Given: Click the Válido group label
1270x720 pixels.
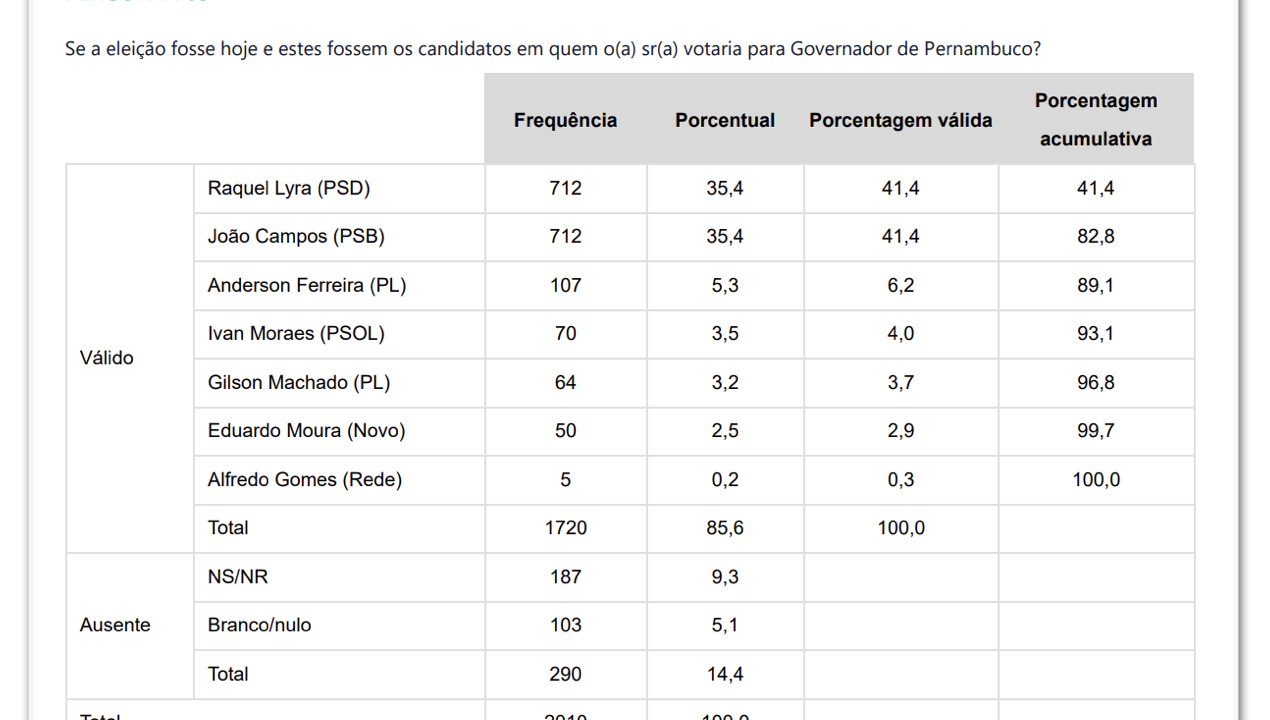Looking at the screenshot, I should point(106,358).
